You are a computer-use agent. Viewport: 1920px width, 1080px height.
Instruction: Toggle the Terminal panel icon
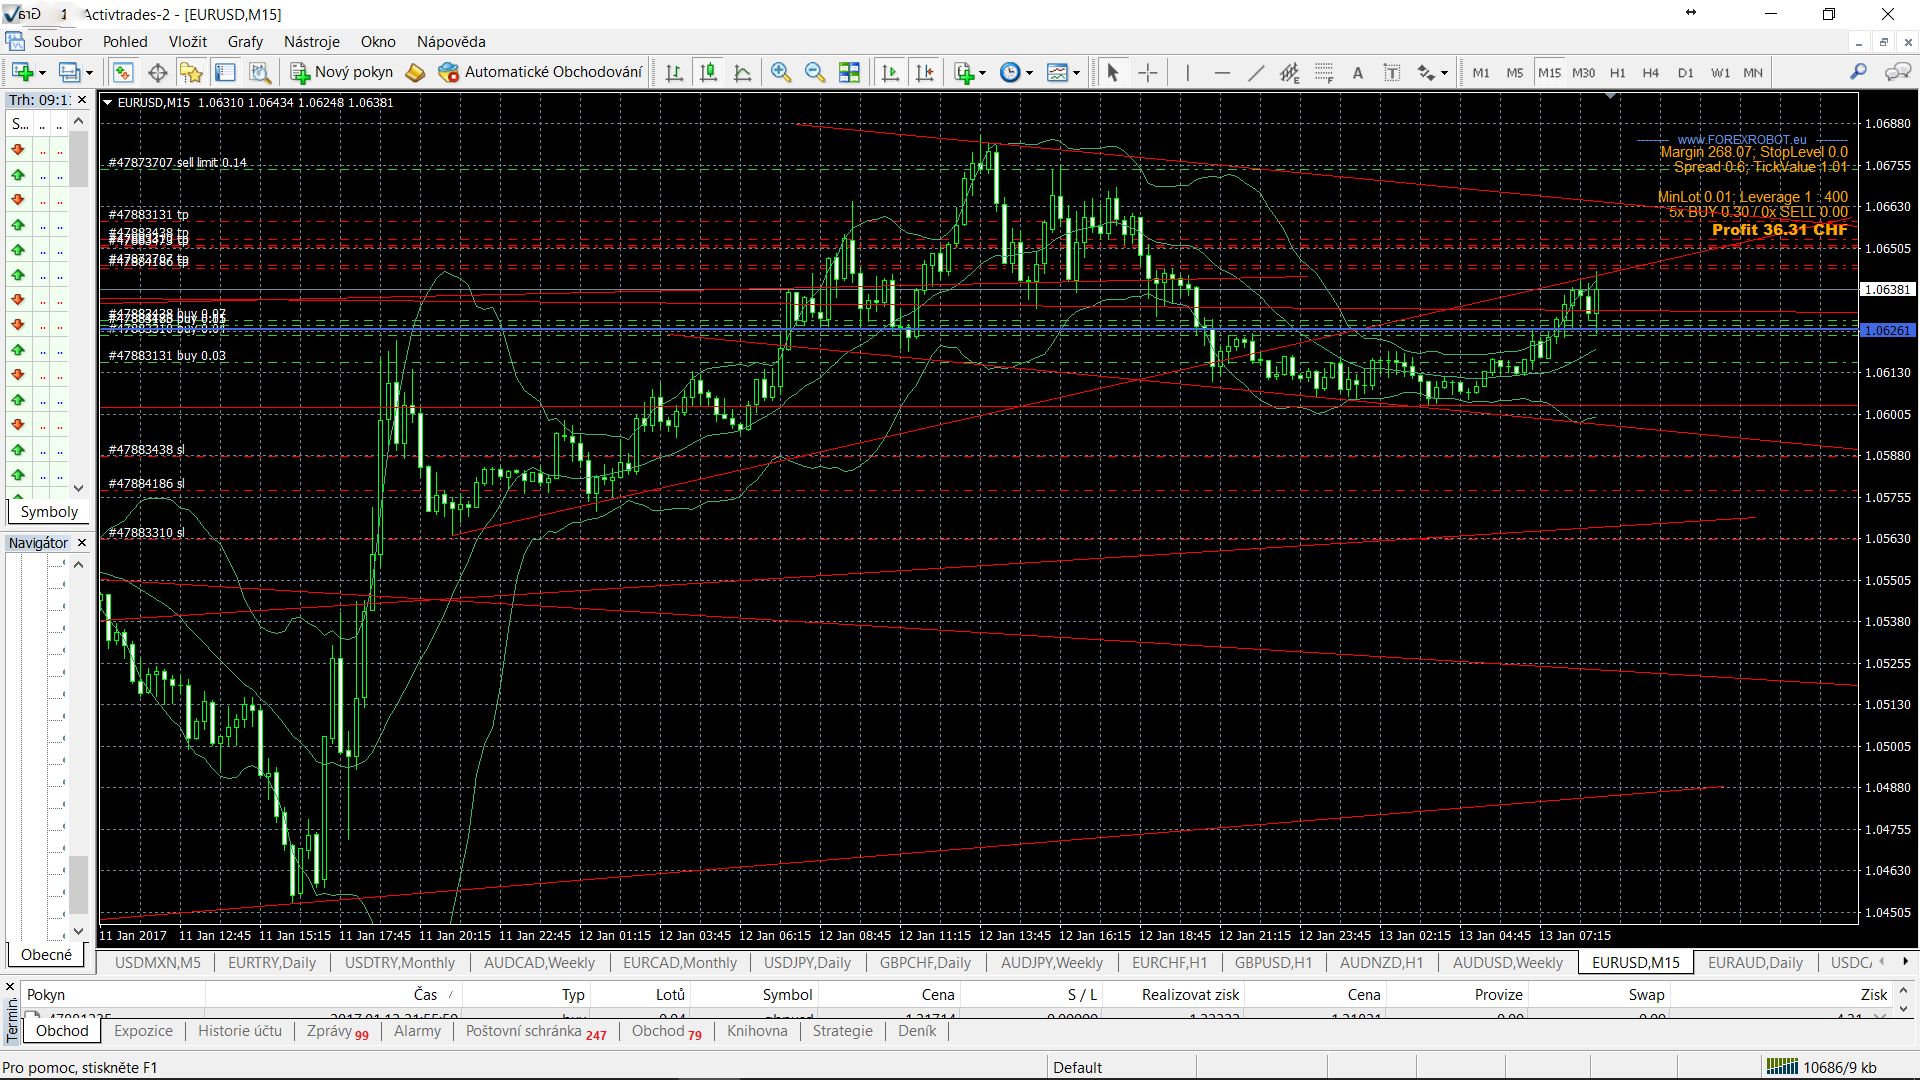click(x=225, y=72)
